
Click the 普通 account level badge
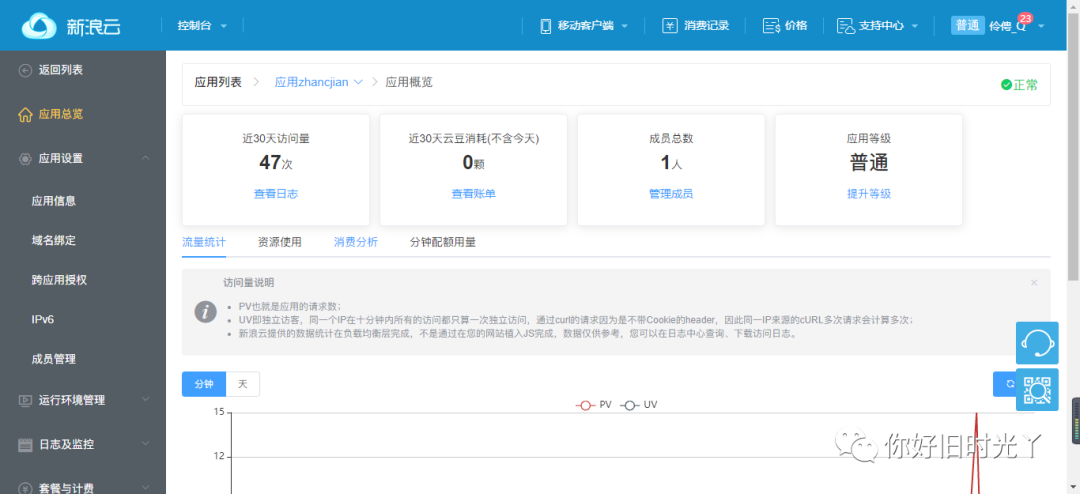click(968, 25)
